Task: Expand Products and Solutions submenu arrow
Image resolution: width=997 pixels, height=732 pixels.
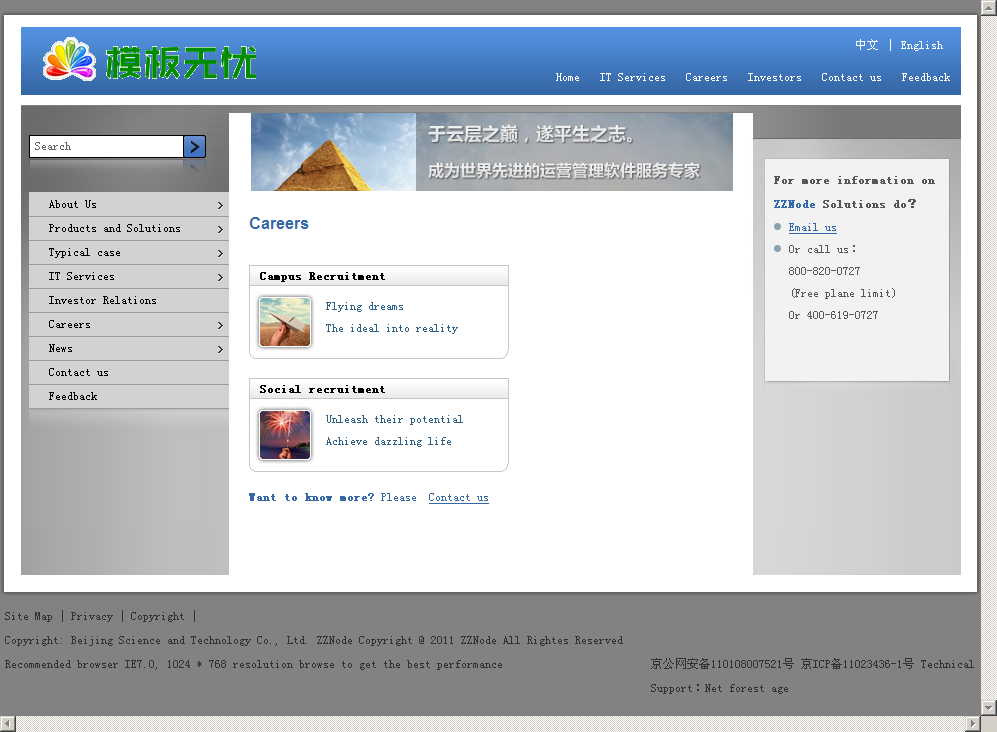Action: (x=220, y=229)
